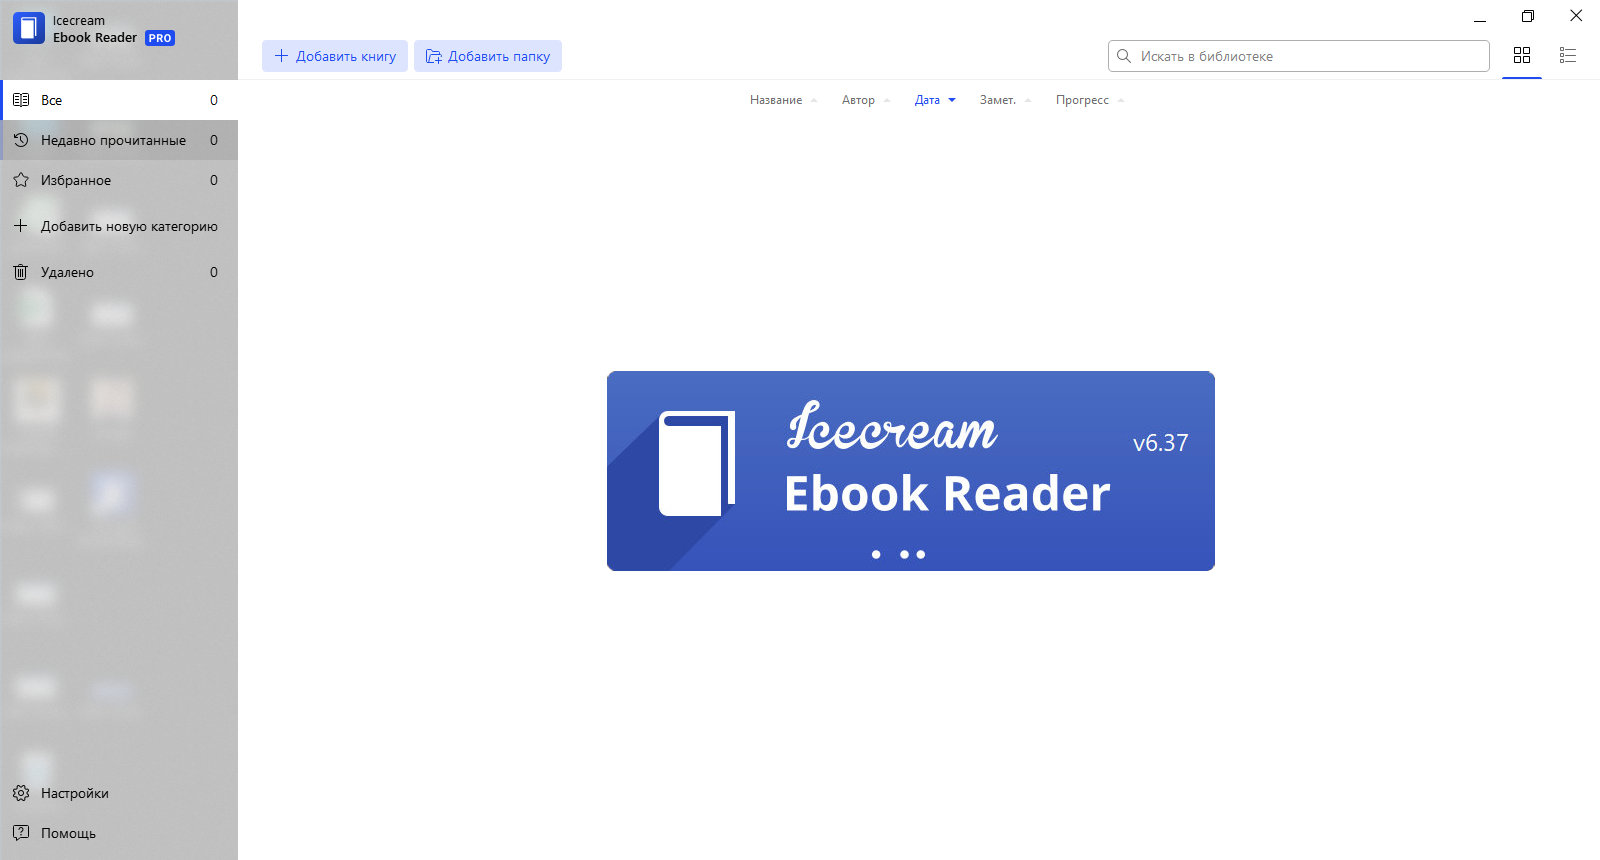1600x860 pixels.
Task: Toggle sort arrow next to Автор
Action: [887, 100]
